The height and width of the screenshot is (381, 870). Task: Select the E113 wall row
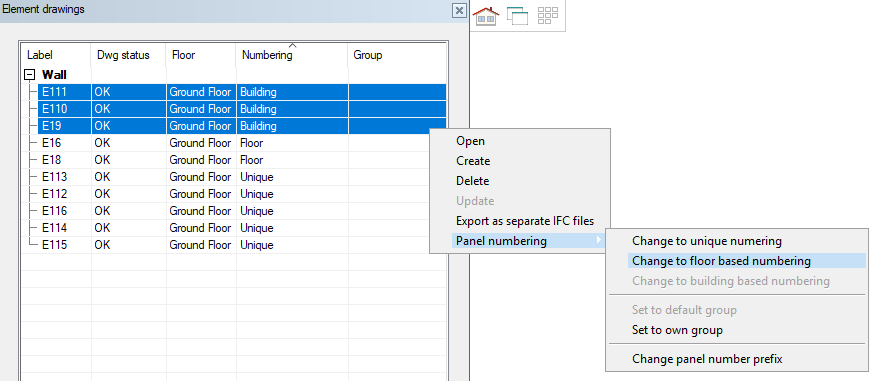234,177
